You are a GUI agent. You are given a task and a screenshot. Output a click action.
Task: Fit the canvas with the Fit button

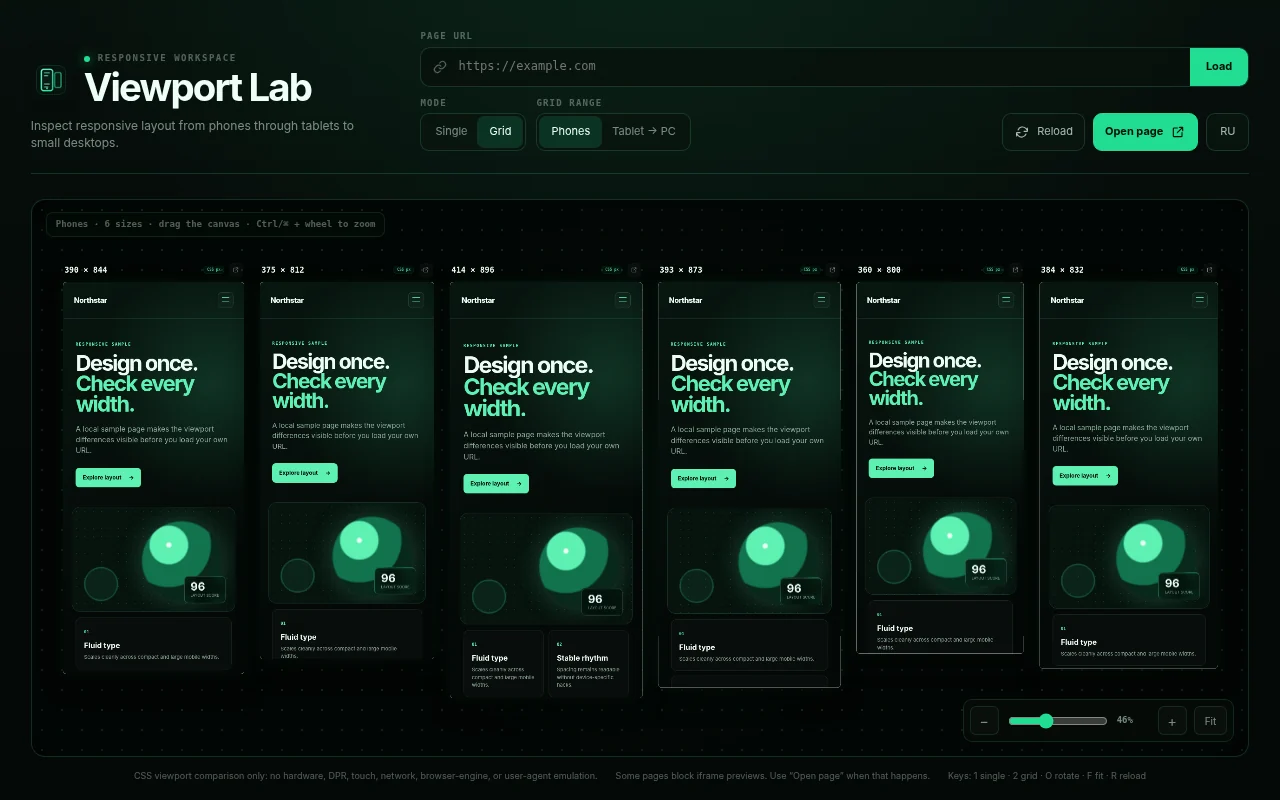[1210, 721]
